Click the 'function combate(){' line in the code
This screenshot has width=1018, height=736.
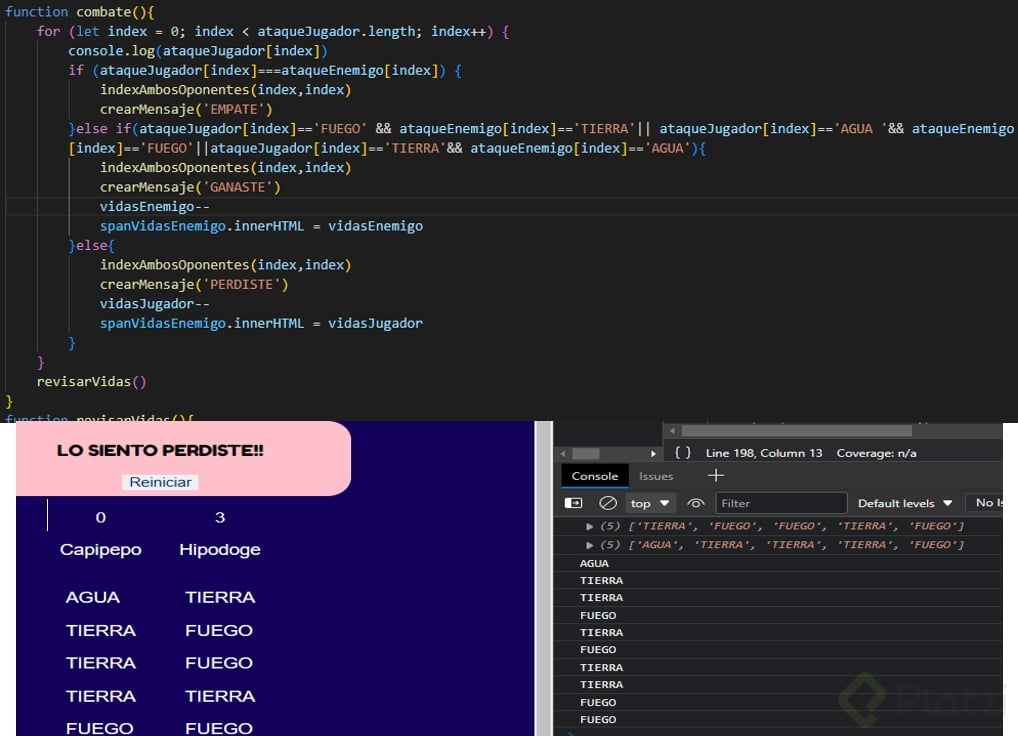coord(79,12)
